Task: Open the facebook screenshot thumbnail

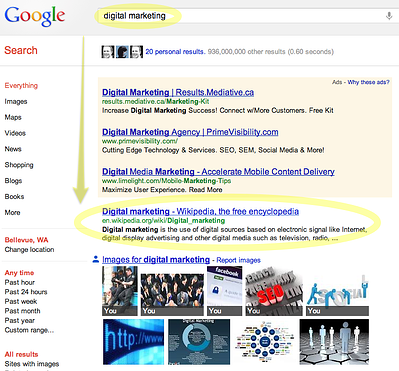Action: click(224, 291)
